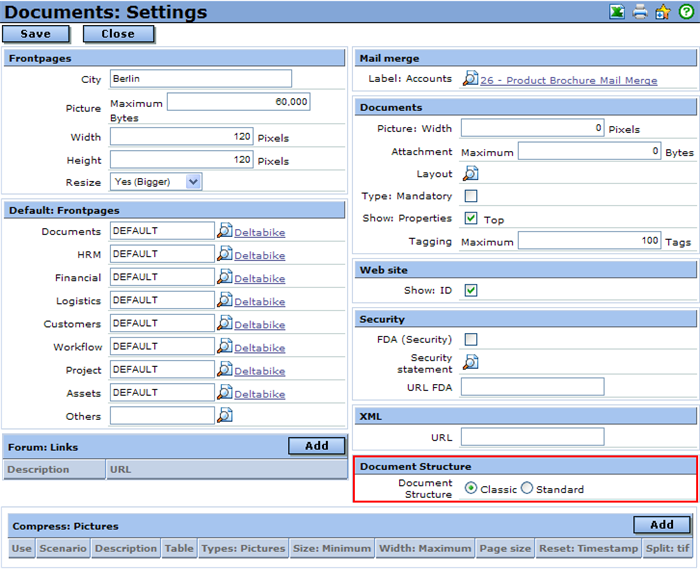Toggle Show: Properties Top checkbox
Screen dimensions: 700x569
(471, 218)
